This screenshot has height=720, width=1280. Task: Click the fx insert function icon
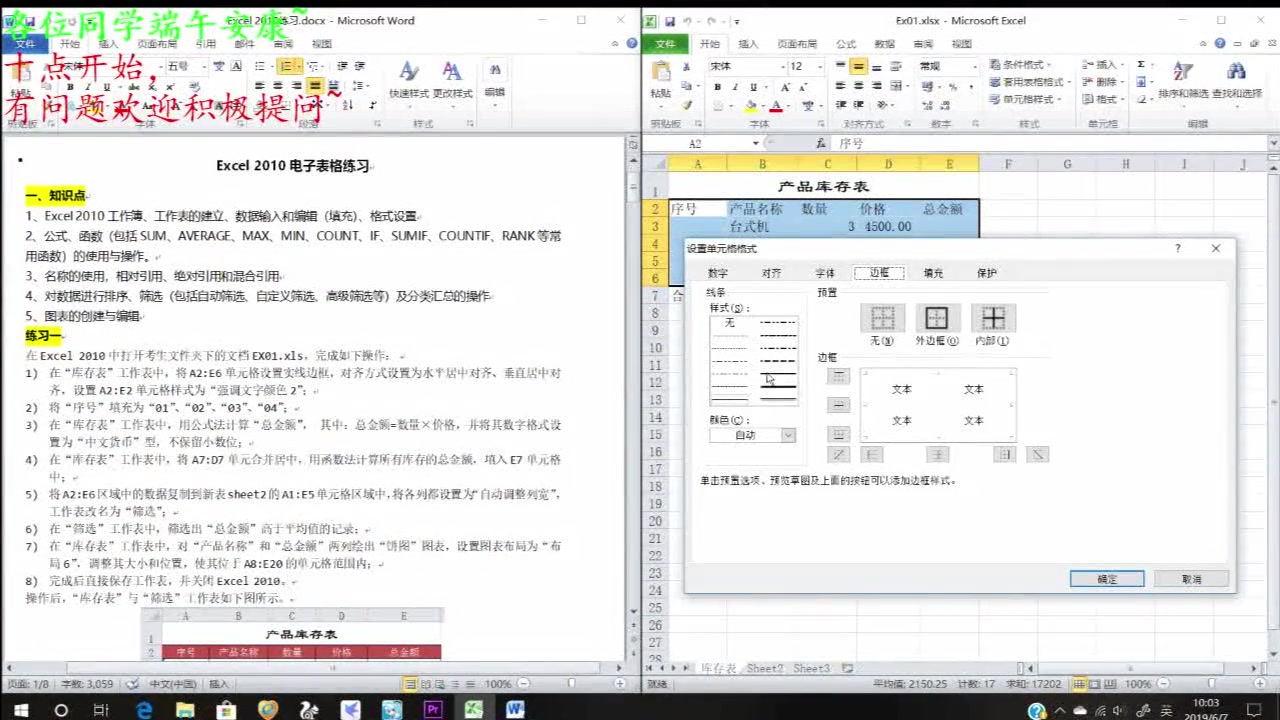(x=821, y=144)
